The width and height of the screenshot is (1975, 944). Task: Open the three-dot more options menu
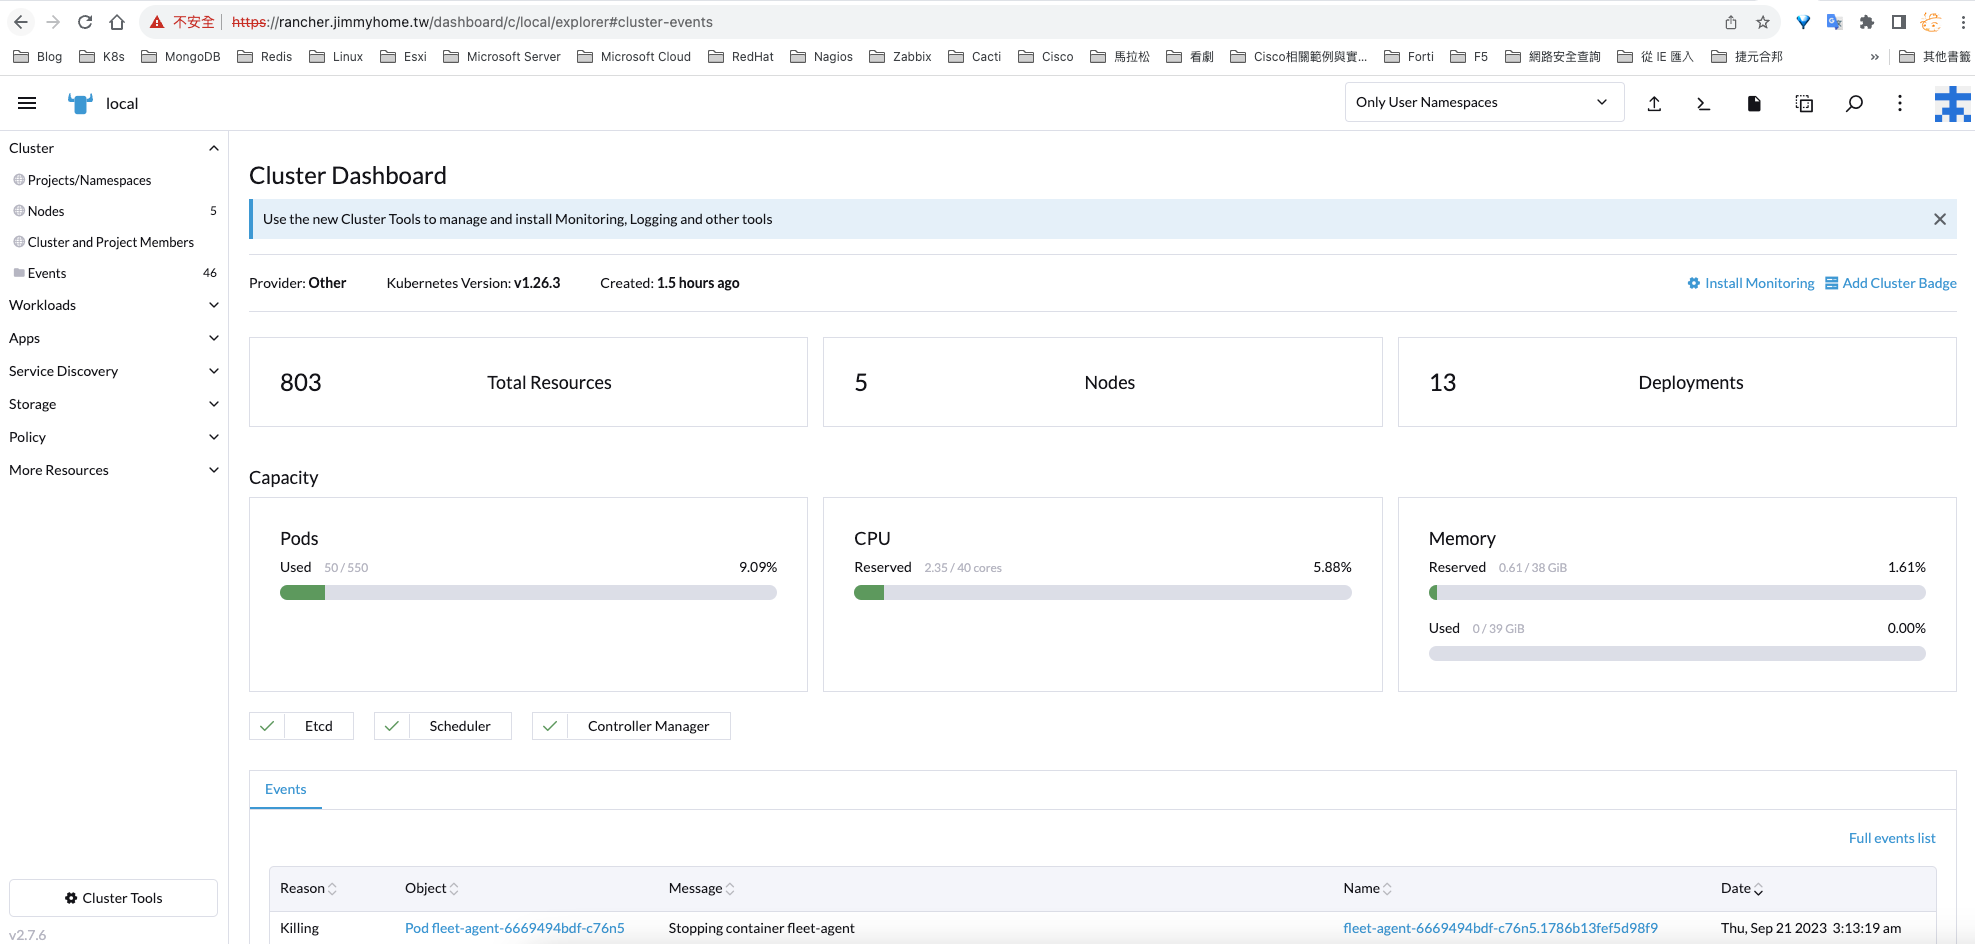click(x=1900, y=103)
